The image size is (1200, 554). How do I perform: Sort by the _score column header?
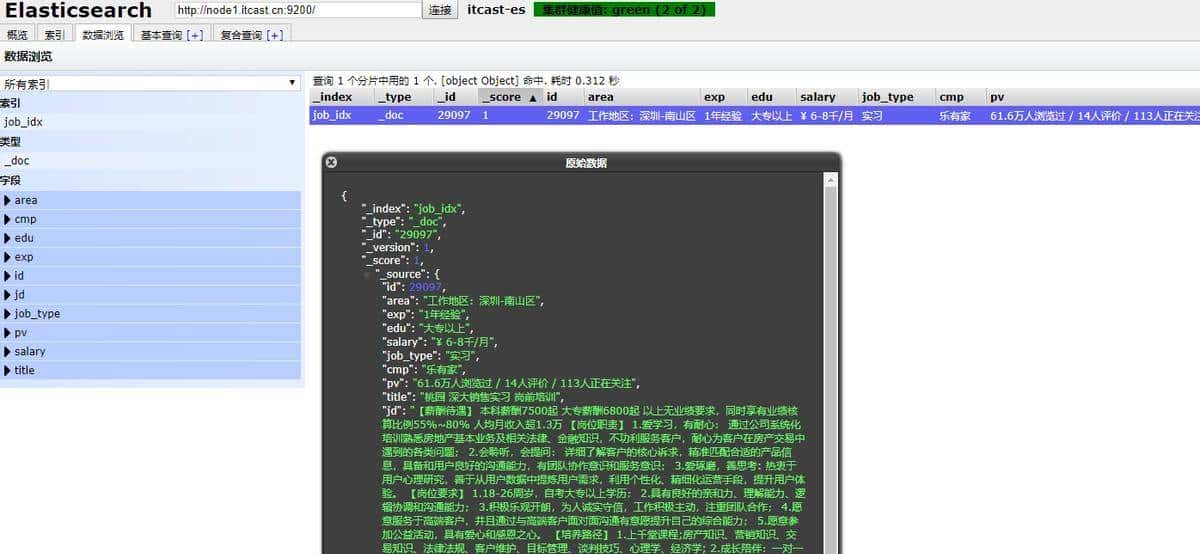[510, 97]
